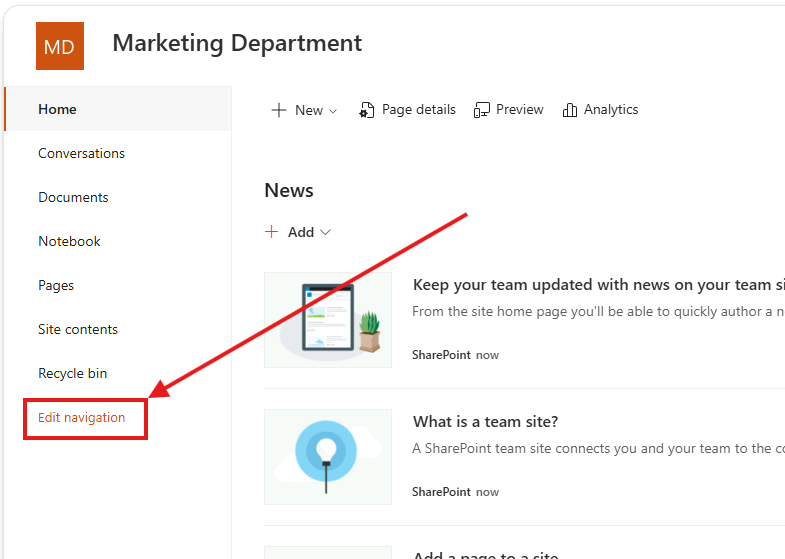
Task: Open Documents in the left navigation
Action: [73, 197]
